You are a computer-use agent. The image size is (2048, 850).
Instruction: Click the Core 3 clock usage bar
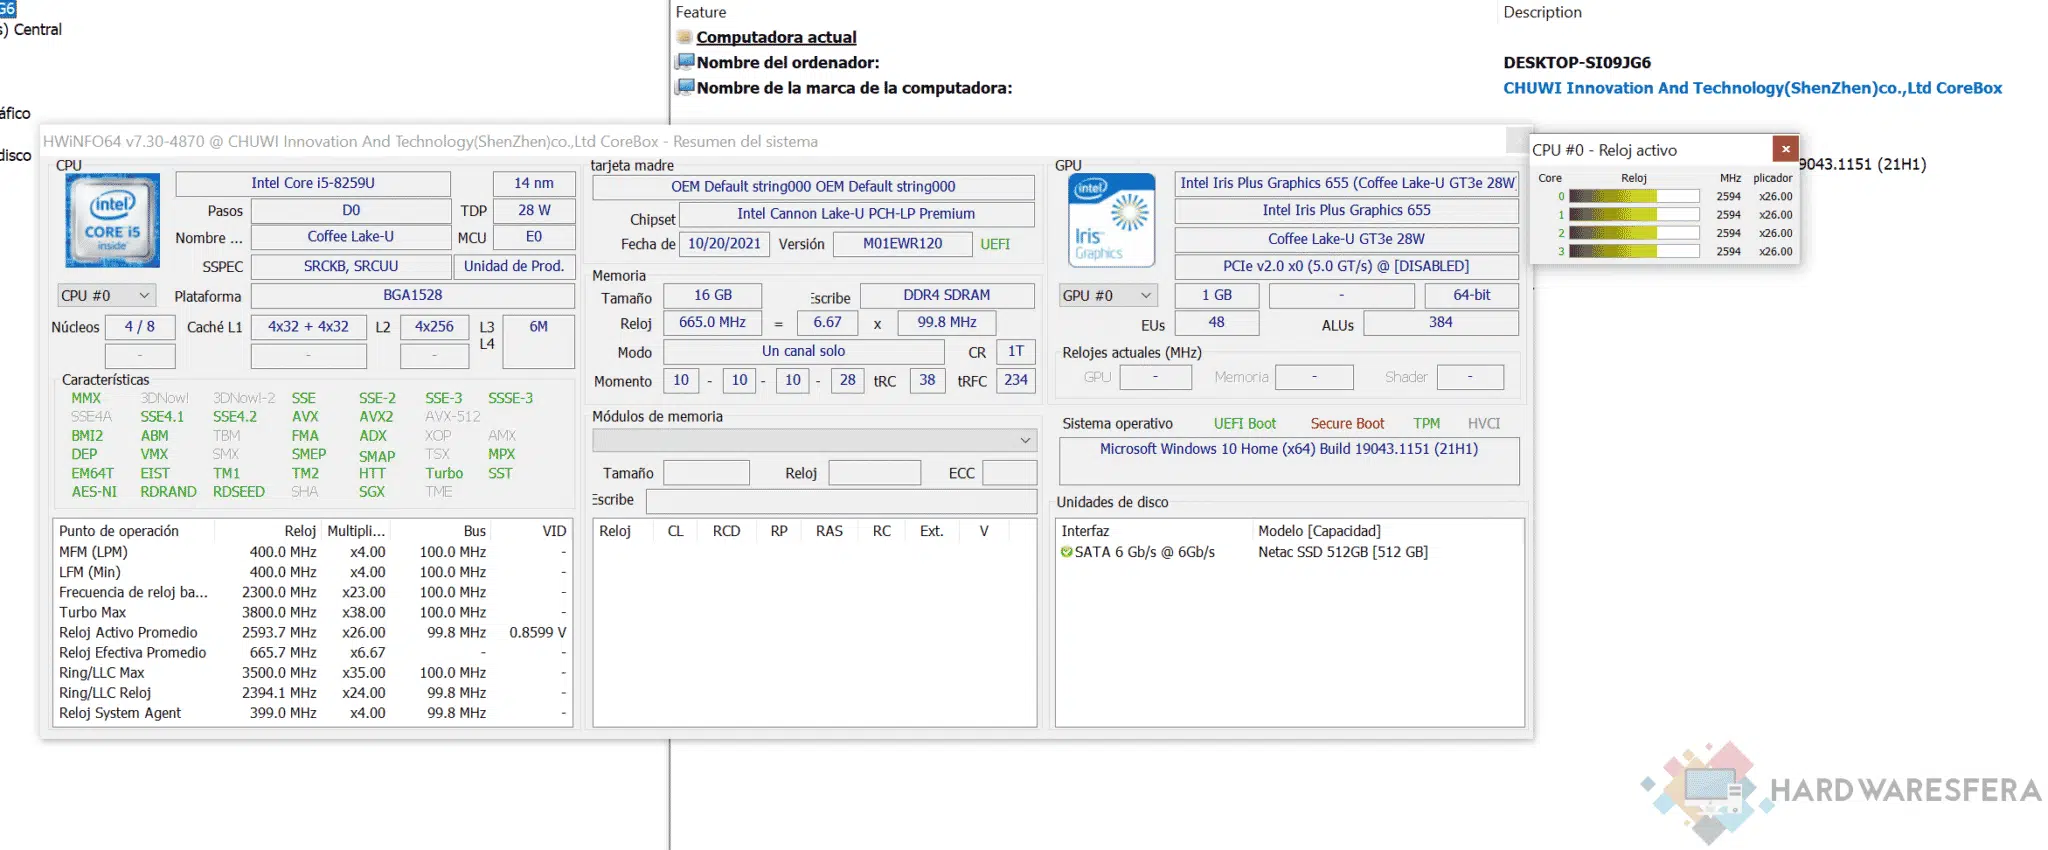coord(1634,252)
